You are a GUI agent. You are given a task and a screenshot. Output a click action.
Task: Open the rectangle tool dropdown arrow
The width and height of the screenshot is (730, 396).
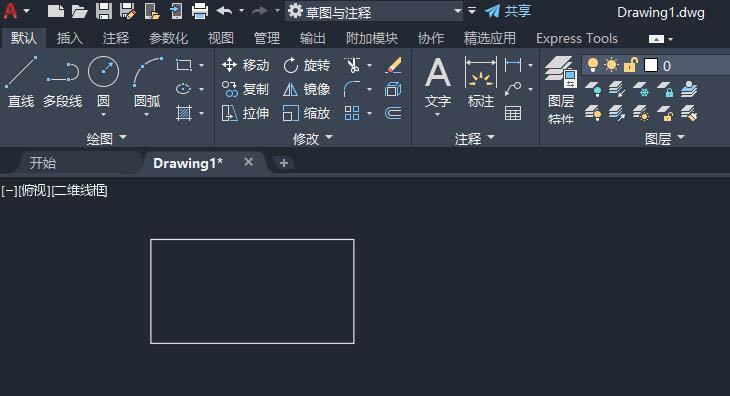tap(202, 66)
